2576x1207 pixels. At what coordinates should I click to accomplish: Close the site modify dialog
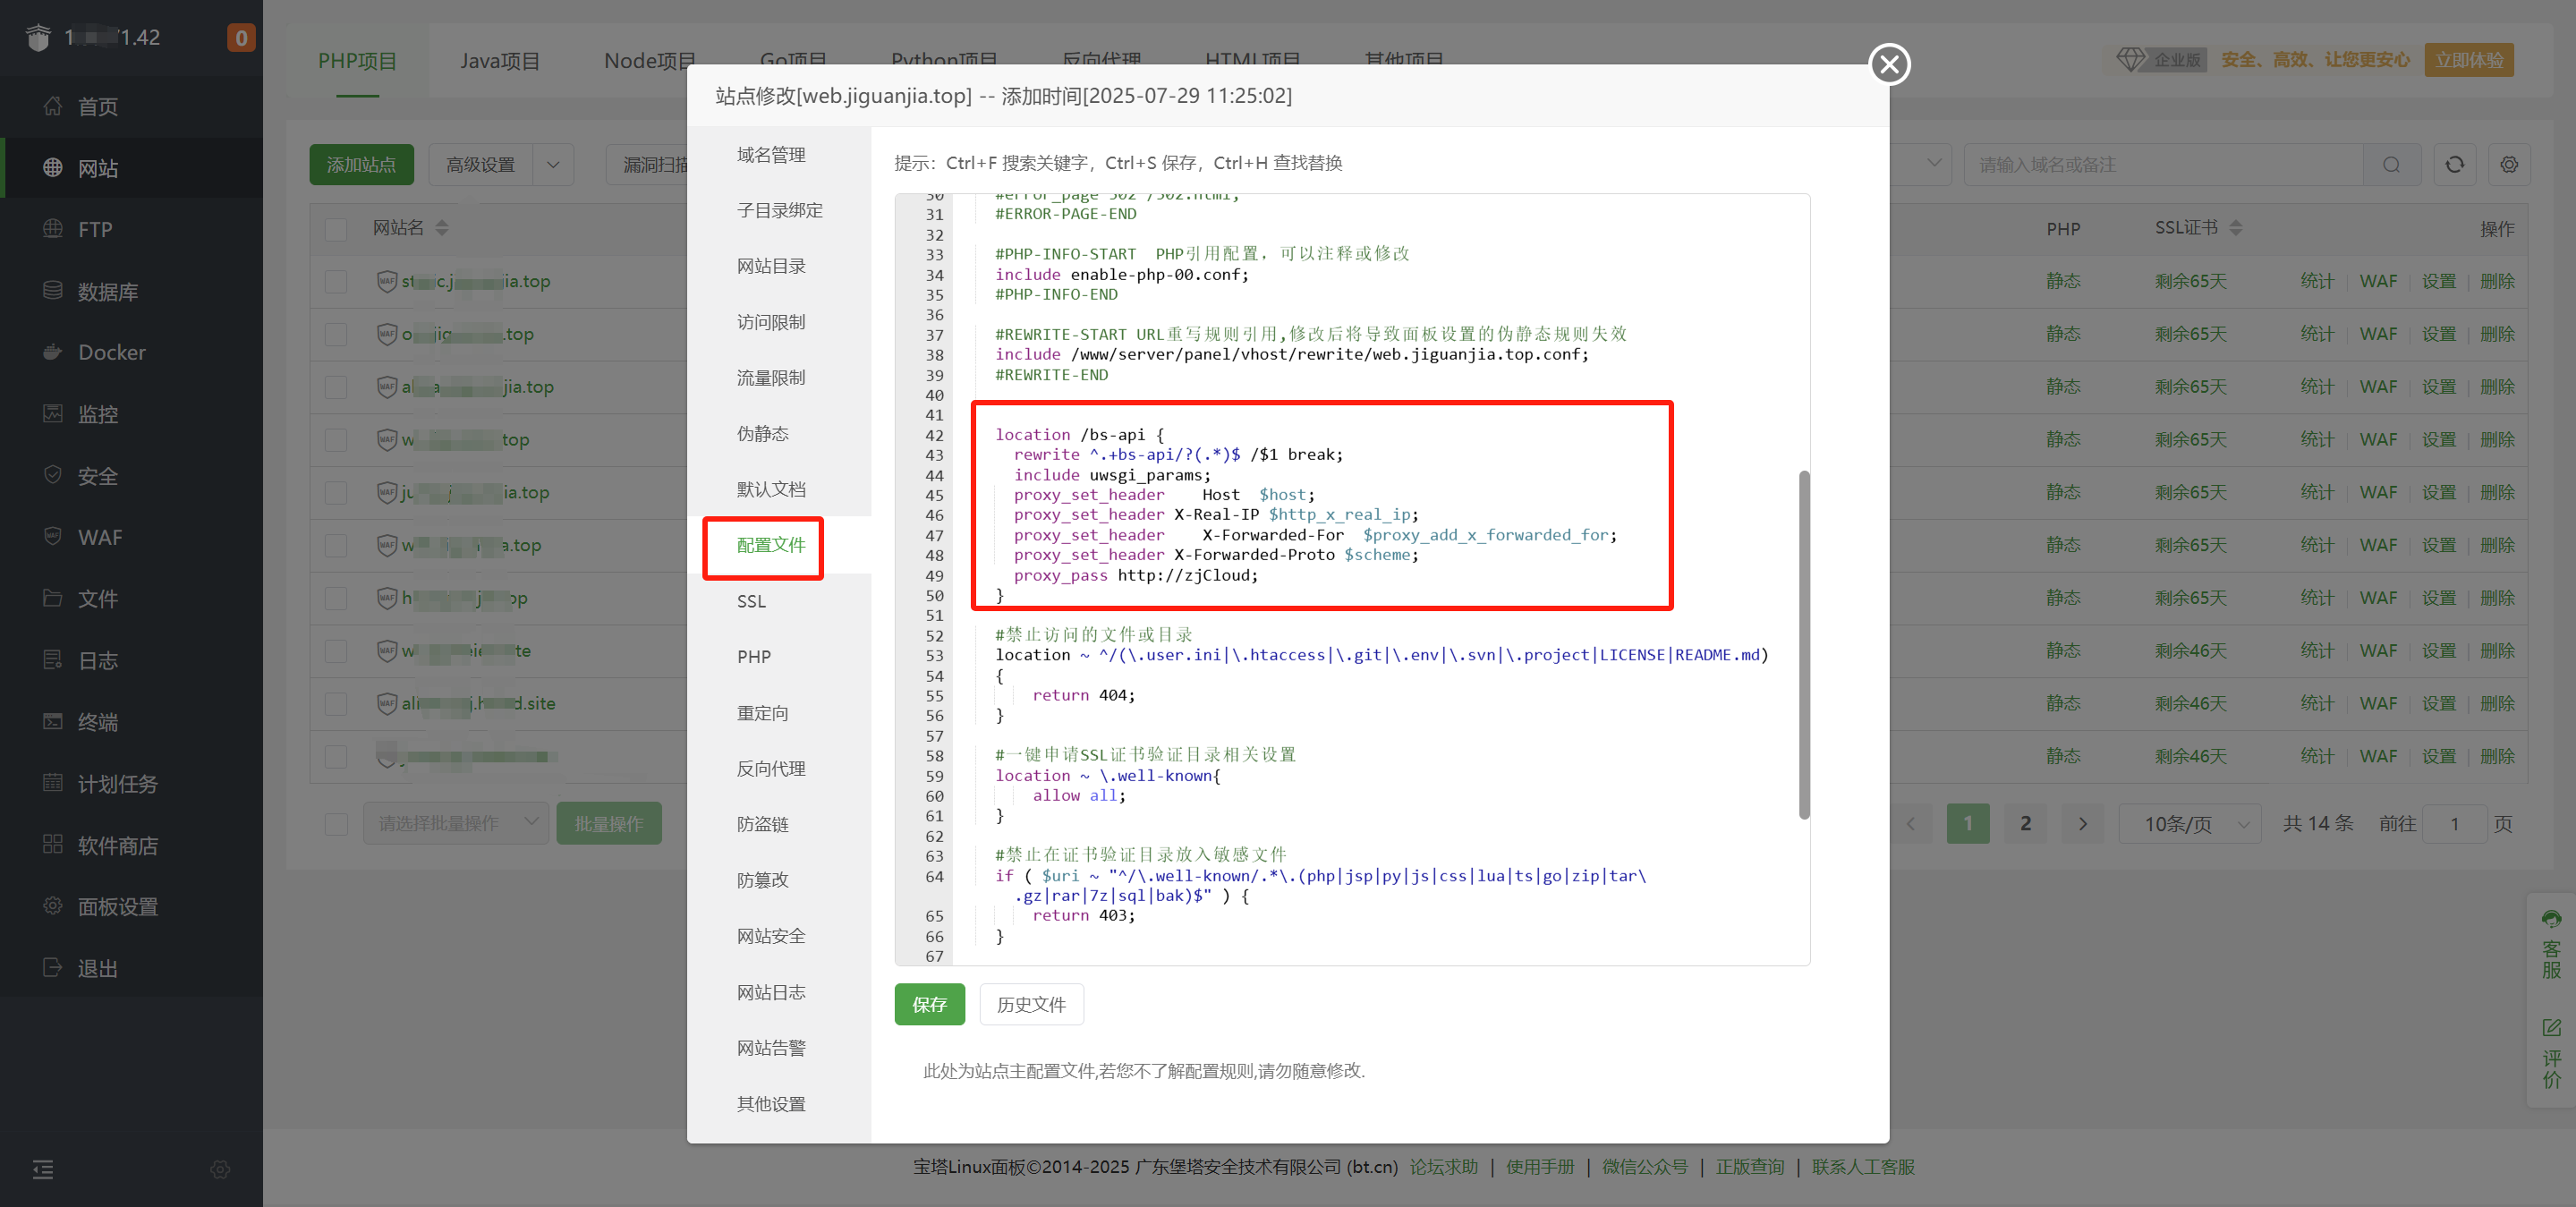[1889, 65]
